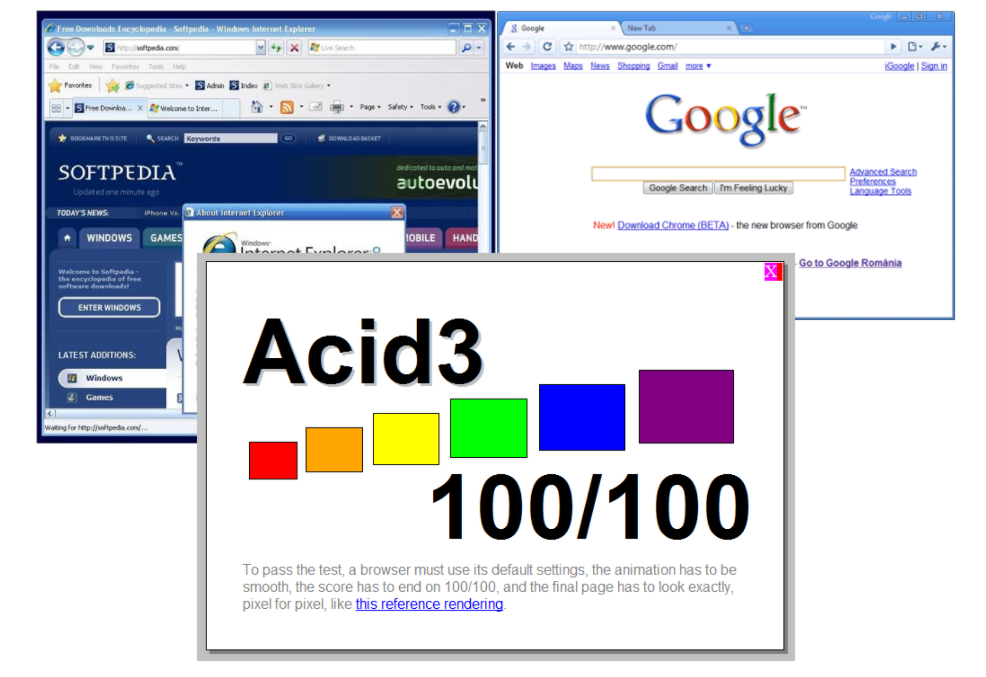Screen dimensions: 986x677
Task: Open the Safety dropdown menu in IE
Action: (x=399, y=106)
